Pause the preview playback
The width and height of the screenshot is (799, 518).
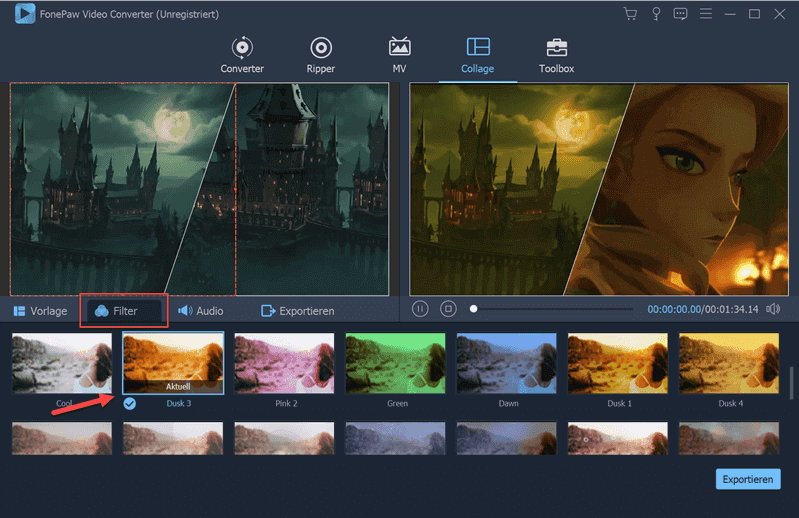click(x=420, y=309)
